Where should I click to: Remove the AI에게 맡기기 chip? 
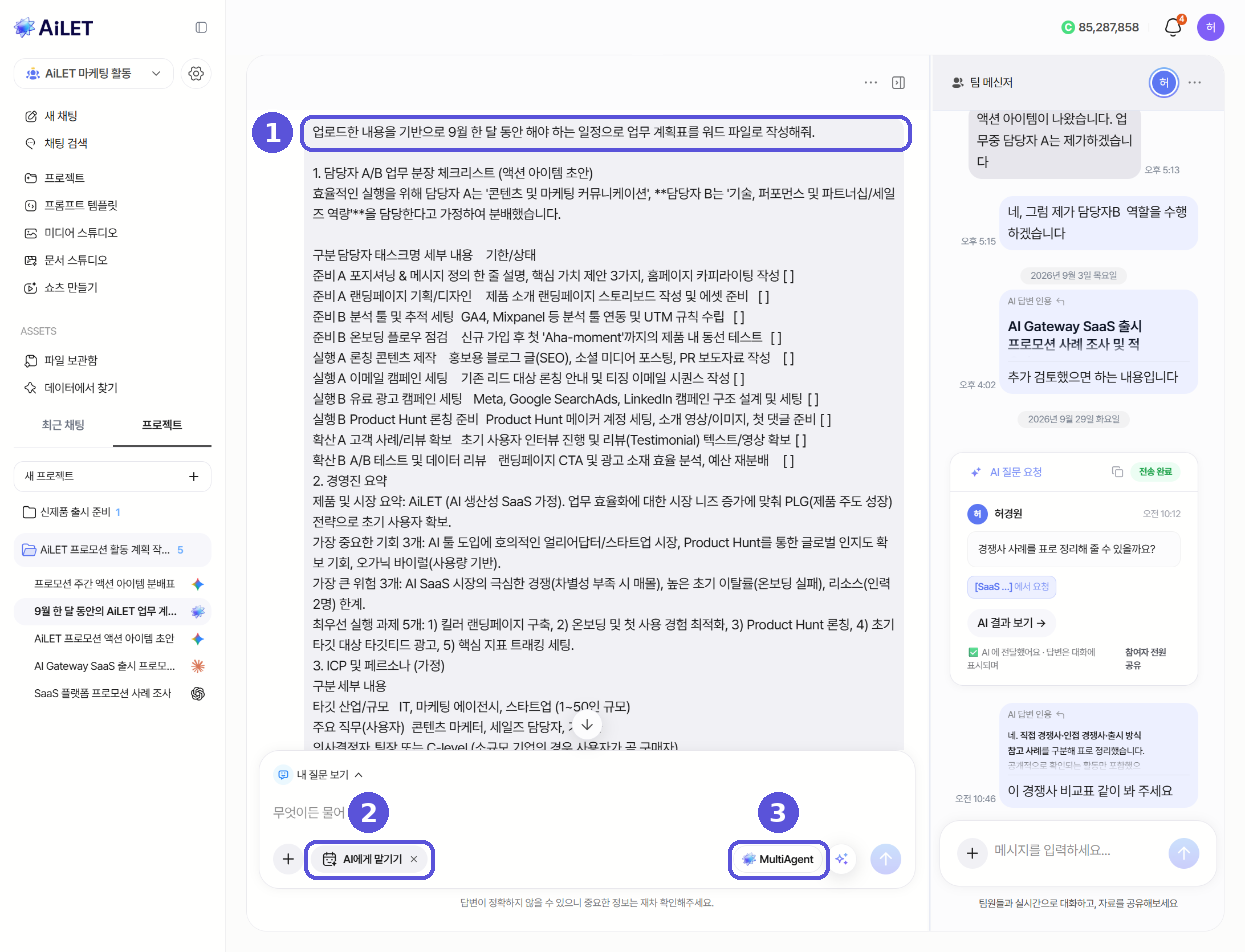pyautogui.click(x=414, y=859)
